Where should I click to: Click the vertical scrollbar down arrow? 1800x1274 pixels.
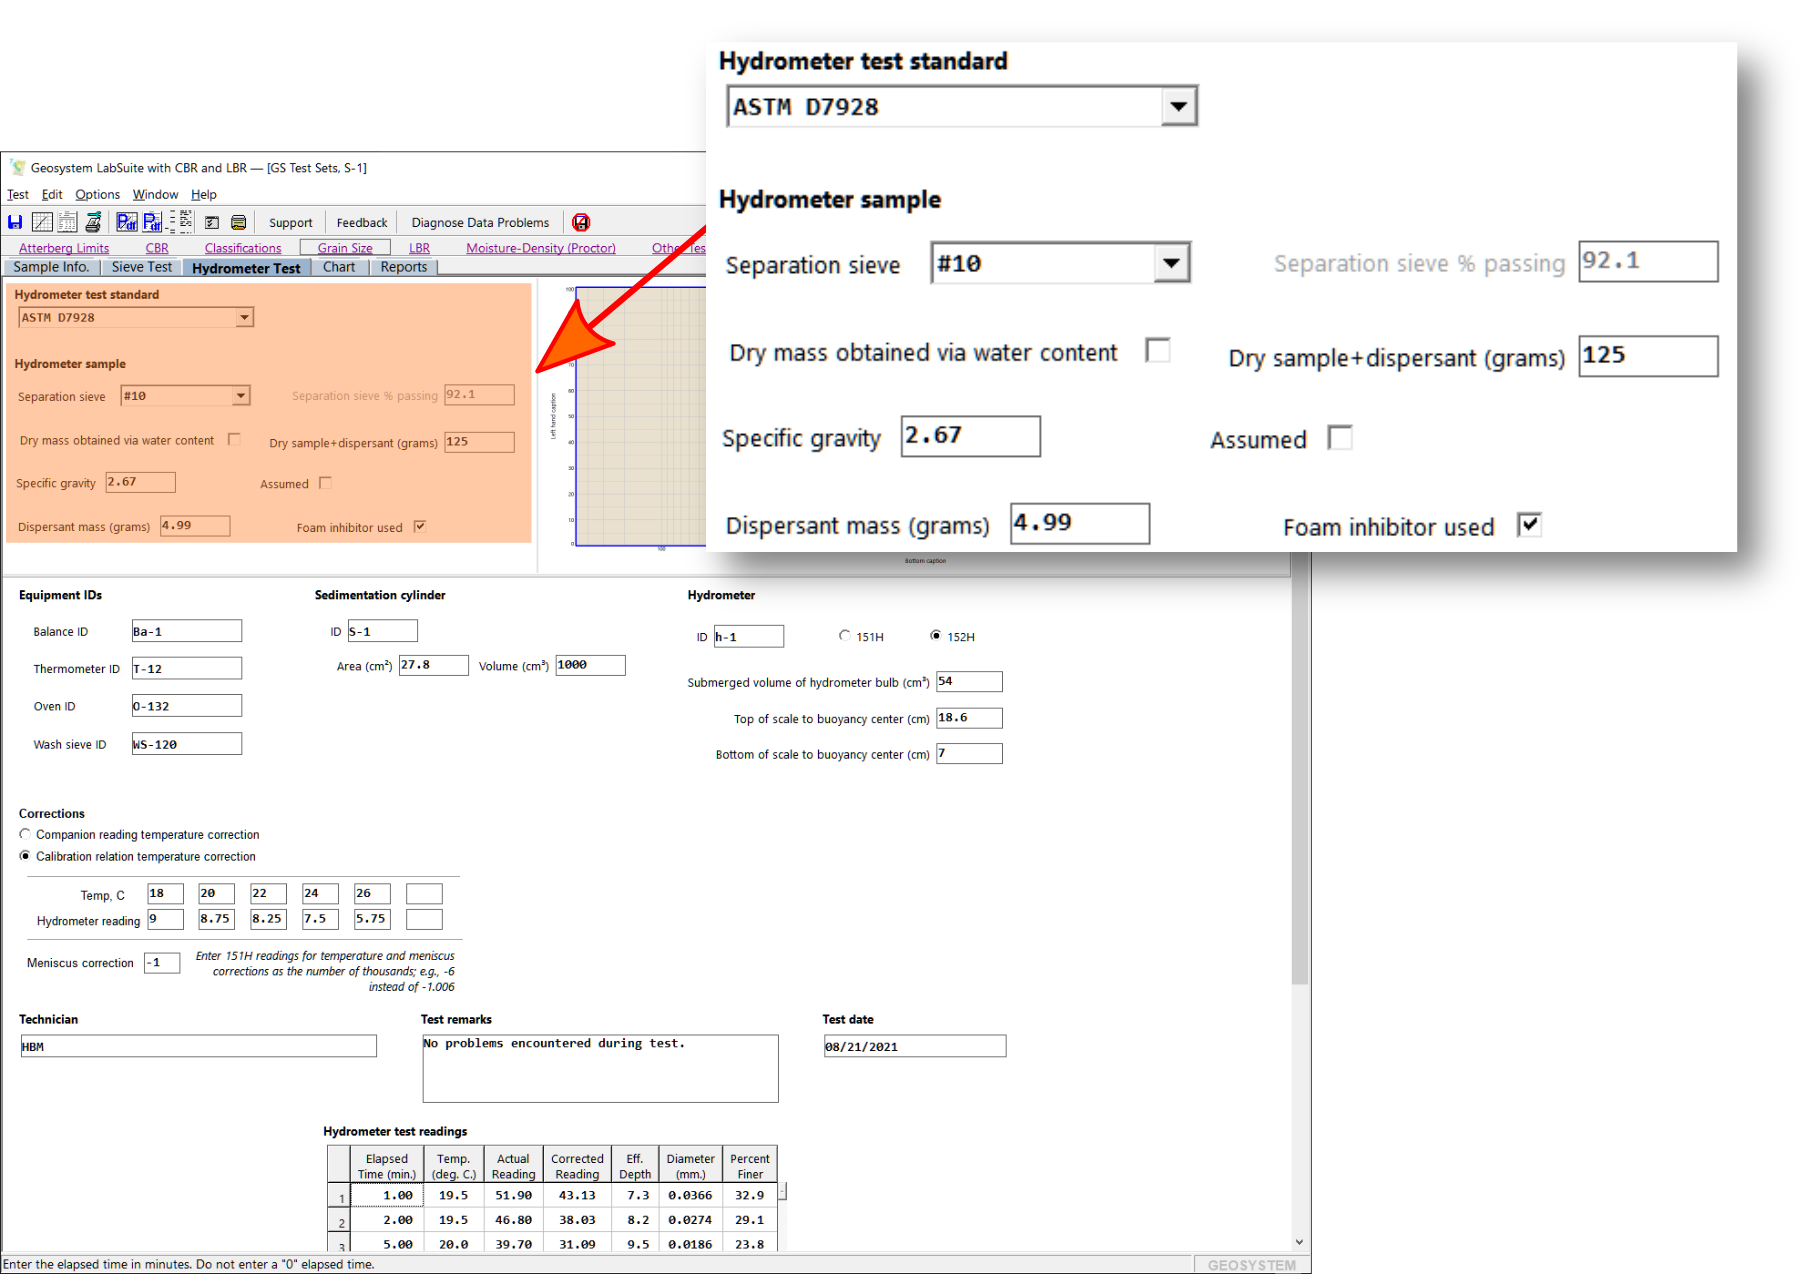point(1299,1242)
